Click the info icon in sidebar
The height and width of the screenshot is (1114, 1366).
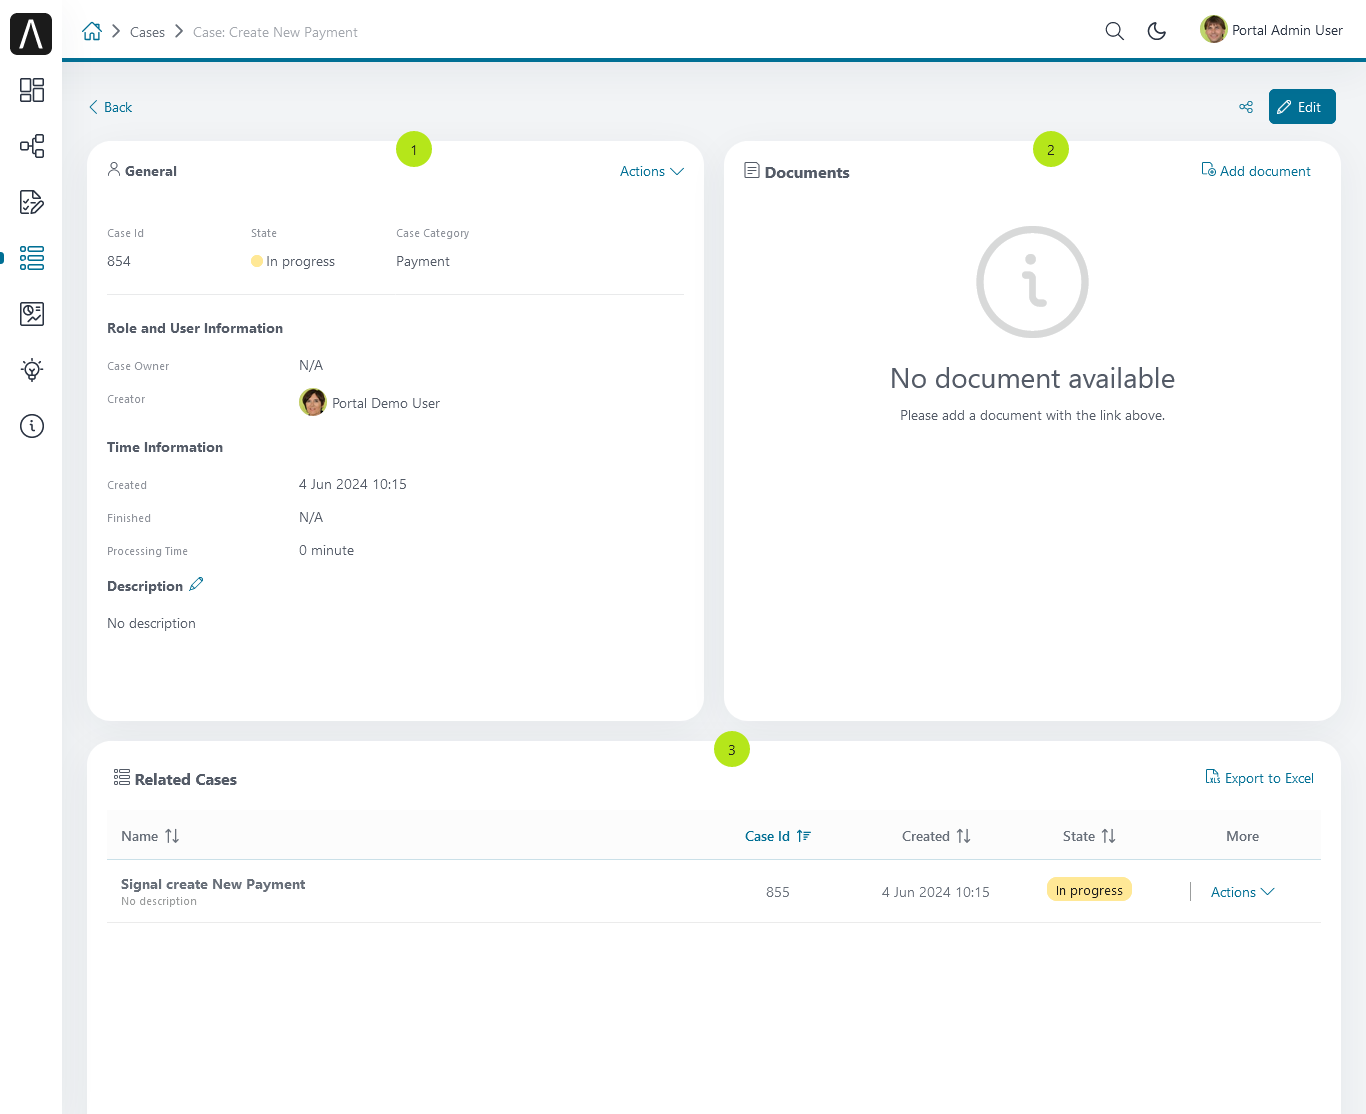32,426
